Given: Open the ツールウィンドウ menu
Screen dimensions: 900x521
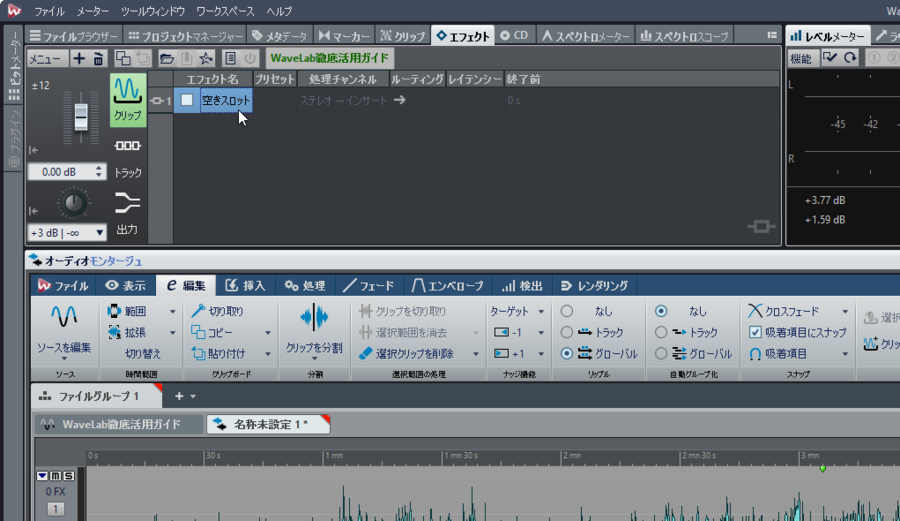Looking at the screenshot, I should (x=153, y=11).
